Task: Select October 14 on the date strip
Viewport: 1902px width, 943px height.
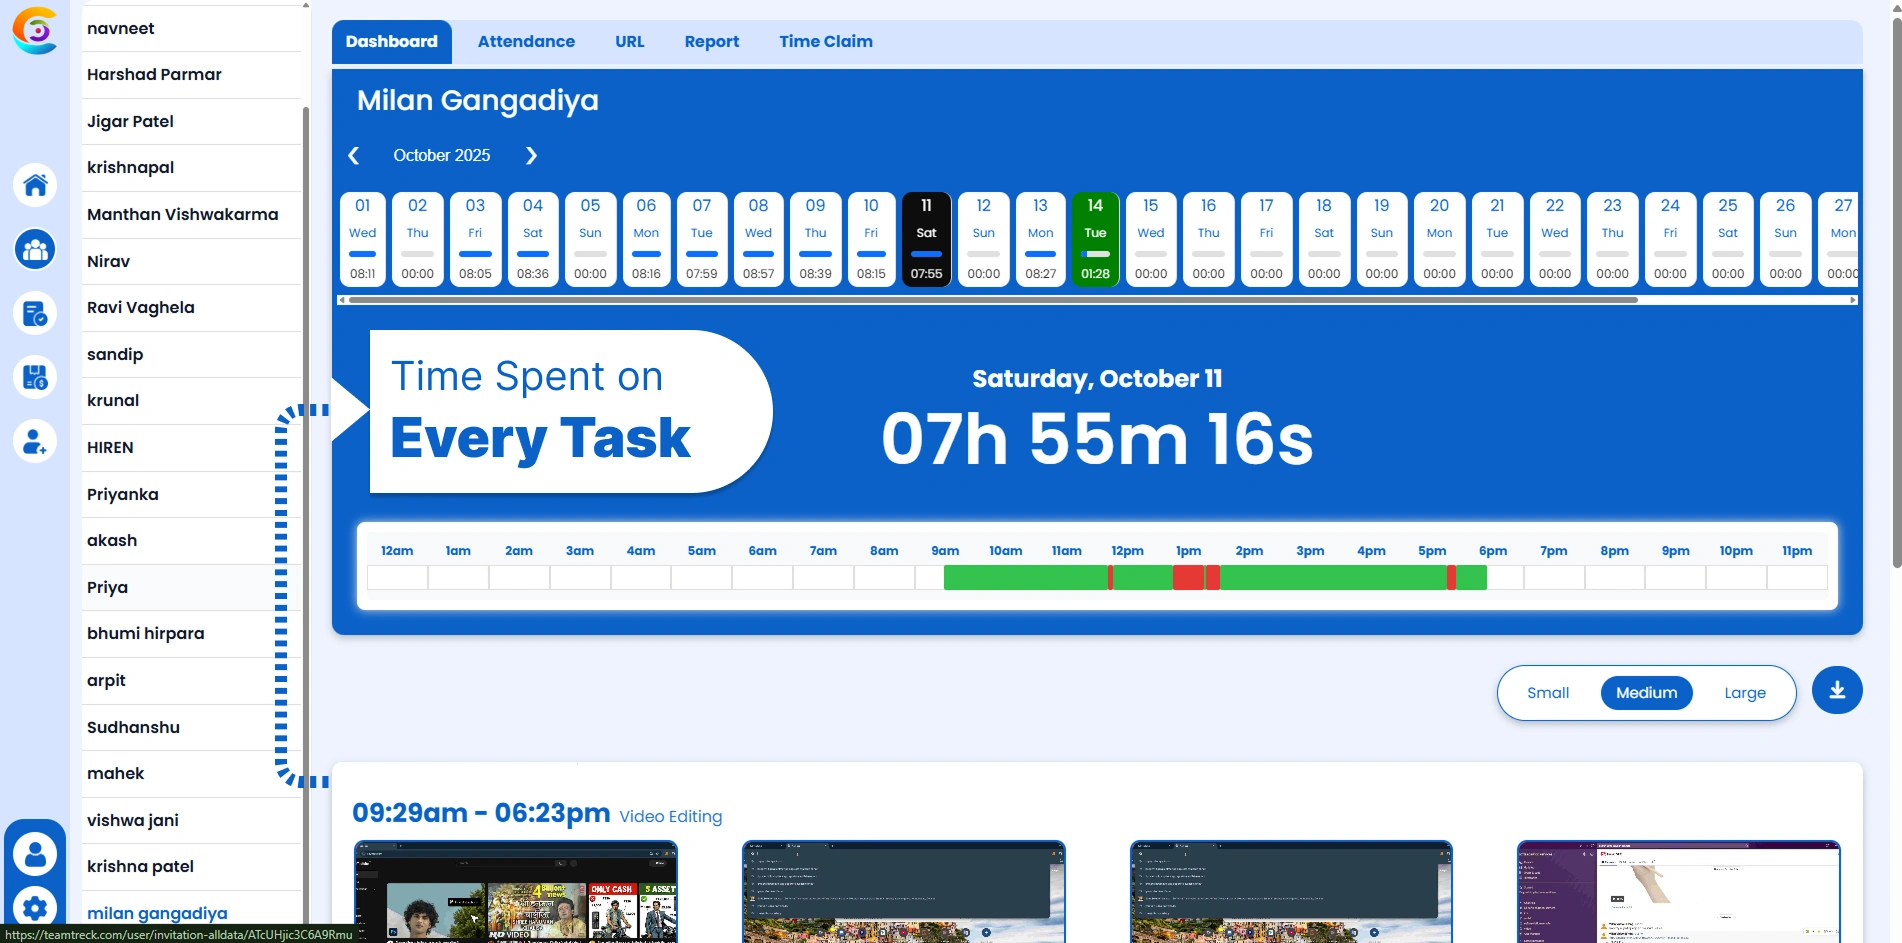Action: click(x=1095, y=238)
